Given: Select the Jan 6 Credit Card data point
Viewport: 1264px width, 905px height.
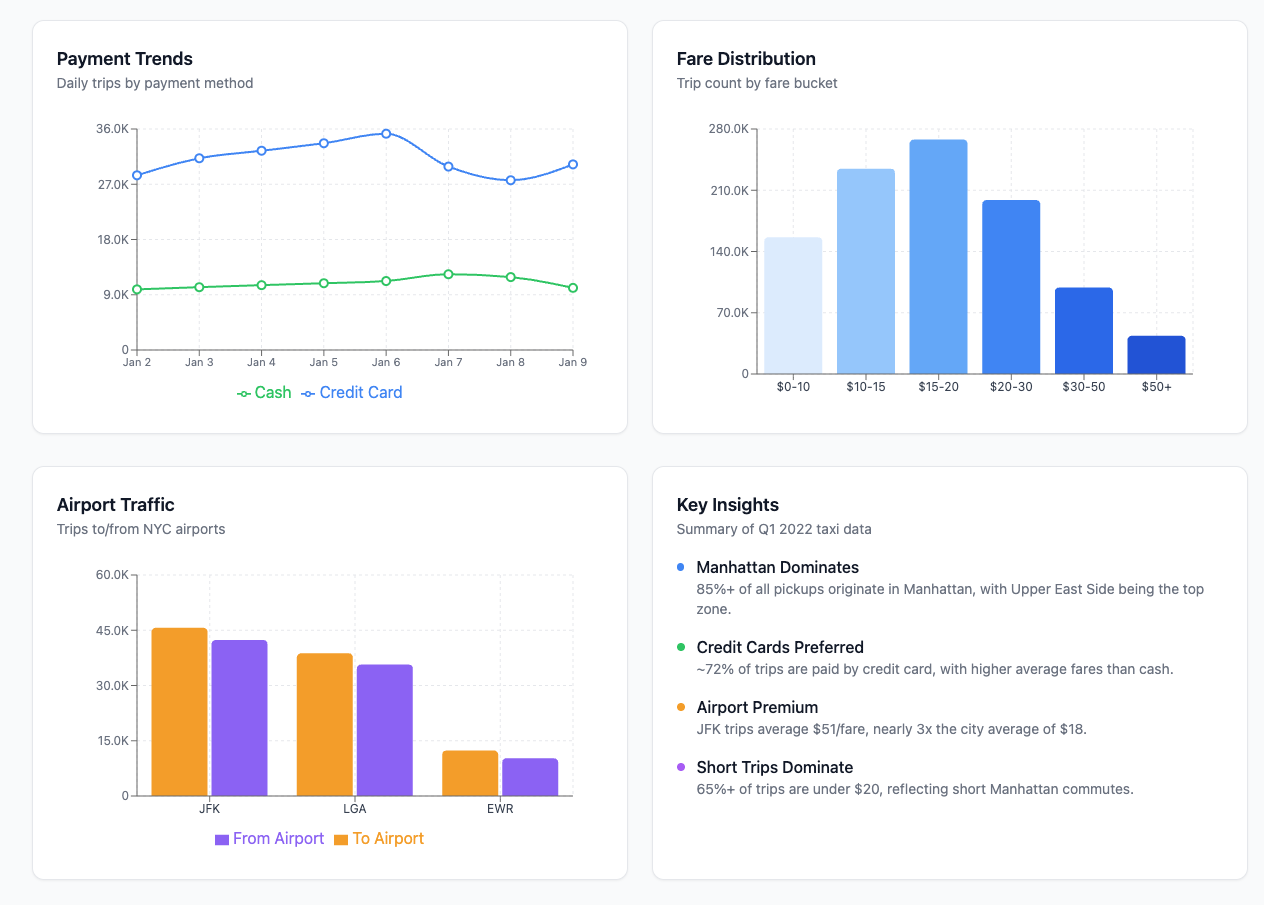Looking at the screenshot, I should coord(386,133).
